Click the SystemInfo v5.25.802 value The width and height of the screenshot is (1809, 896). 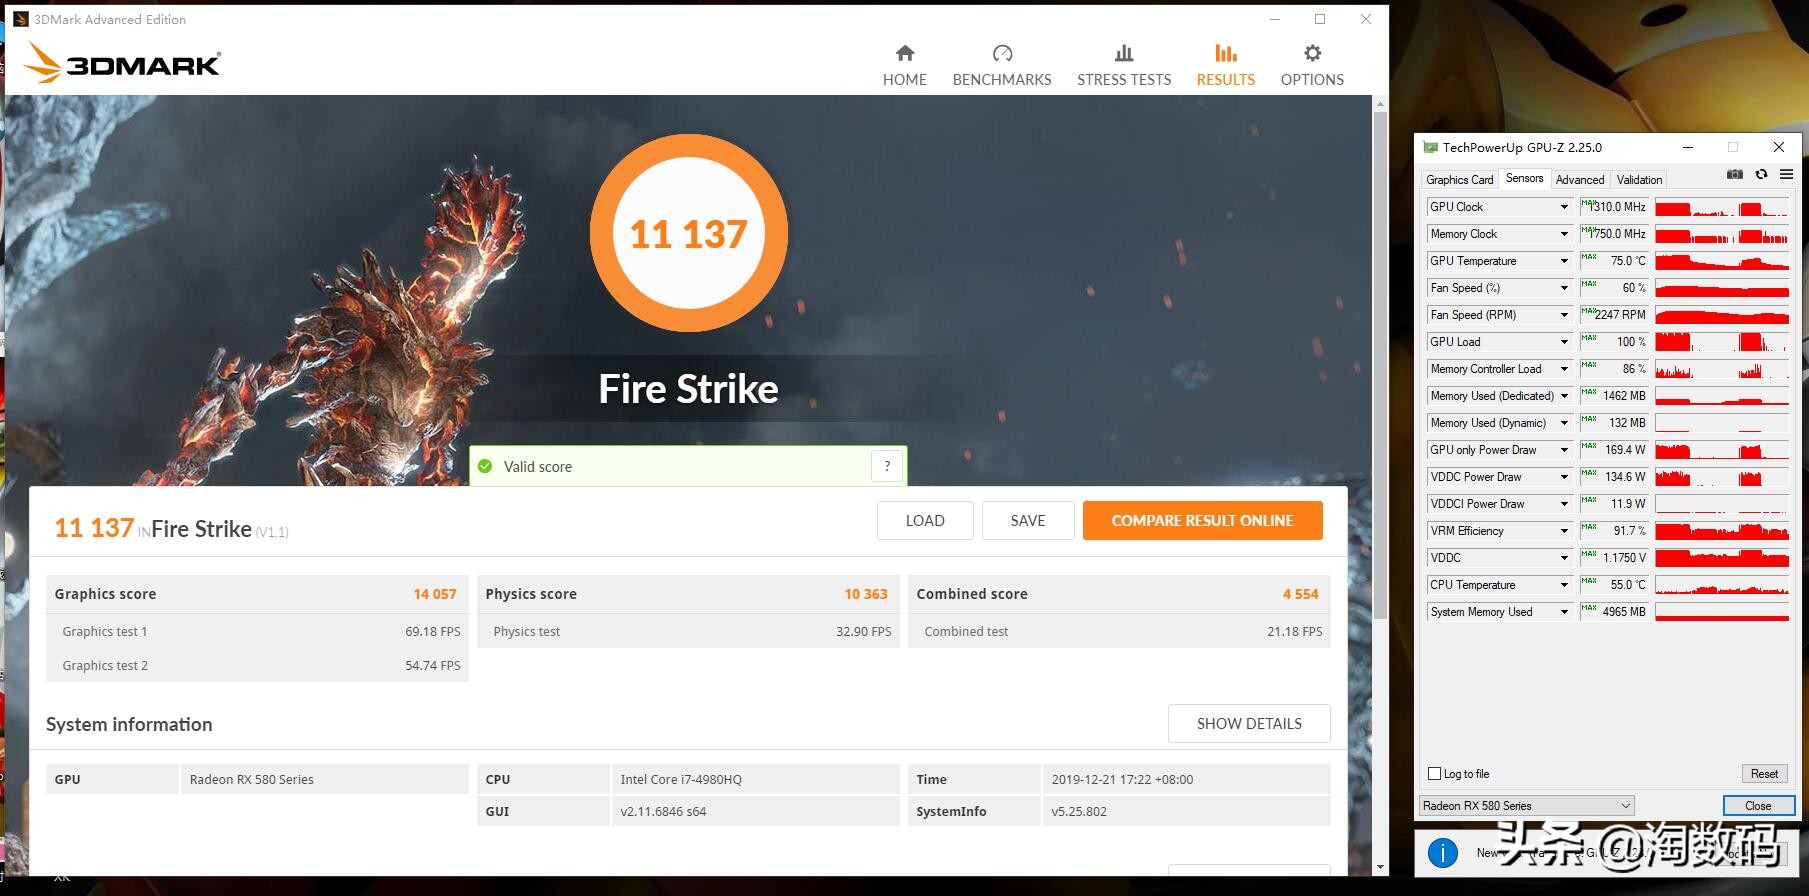tap(1079, 812)
